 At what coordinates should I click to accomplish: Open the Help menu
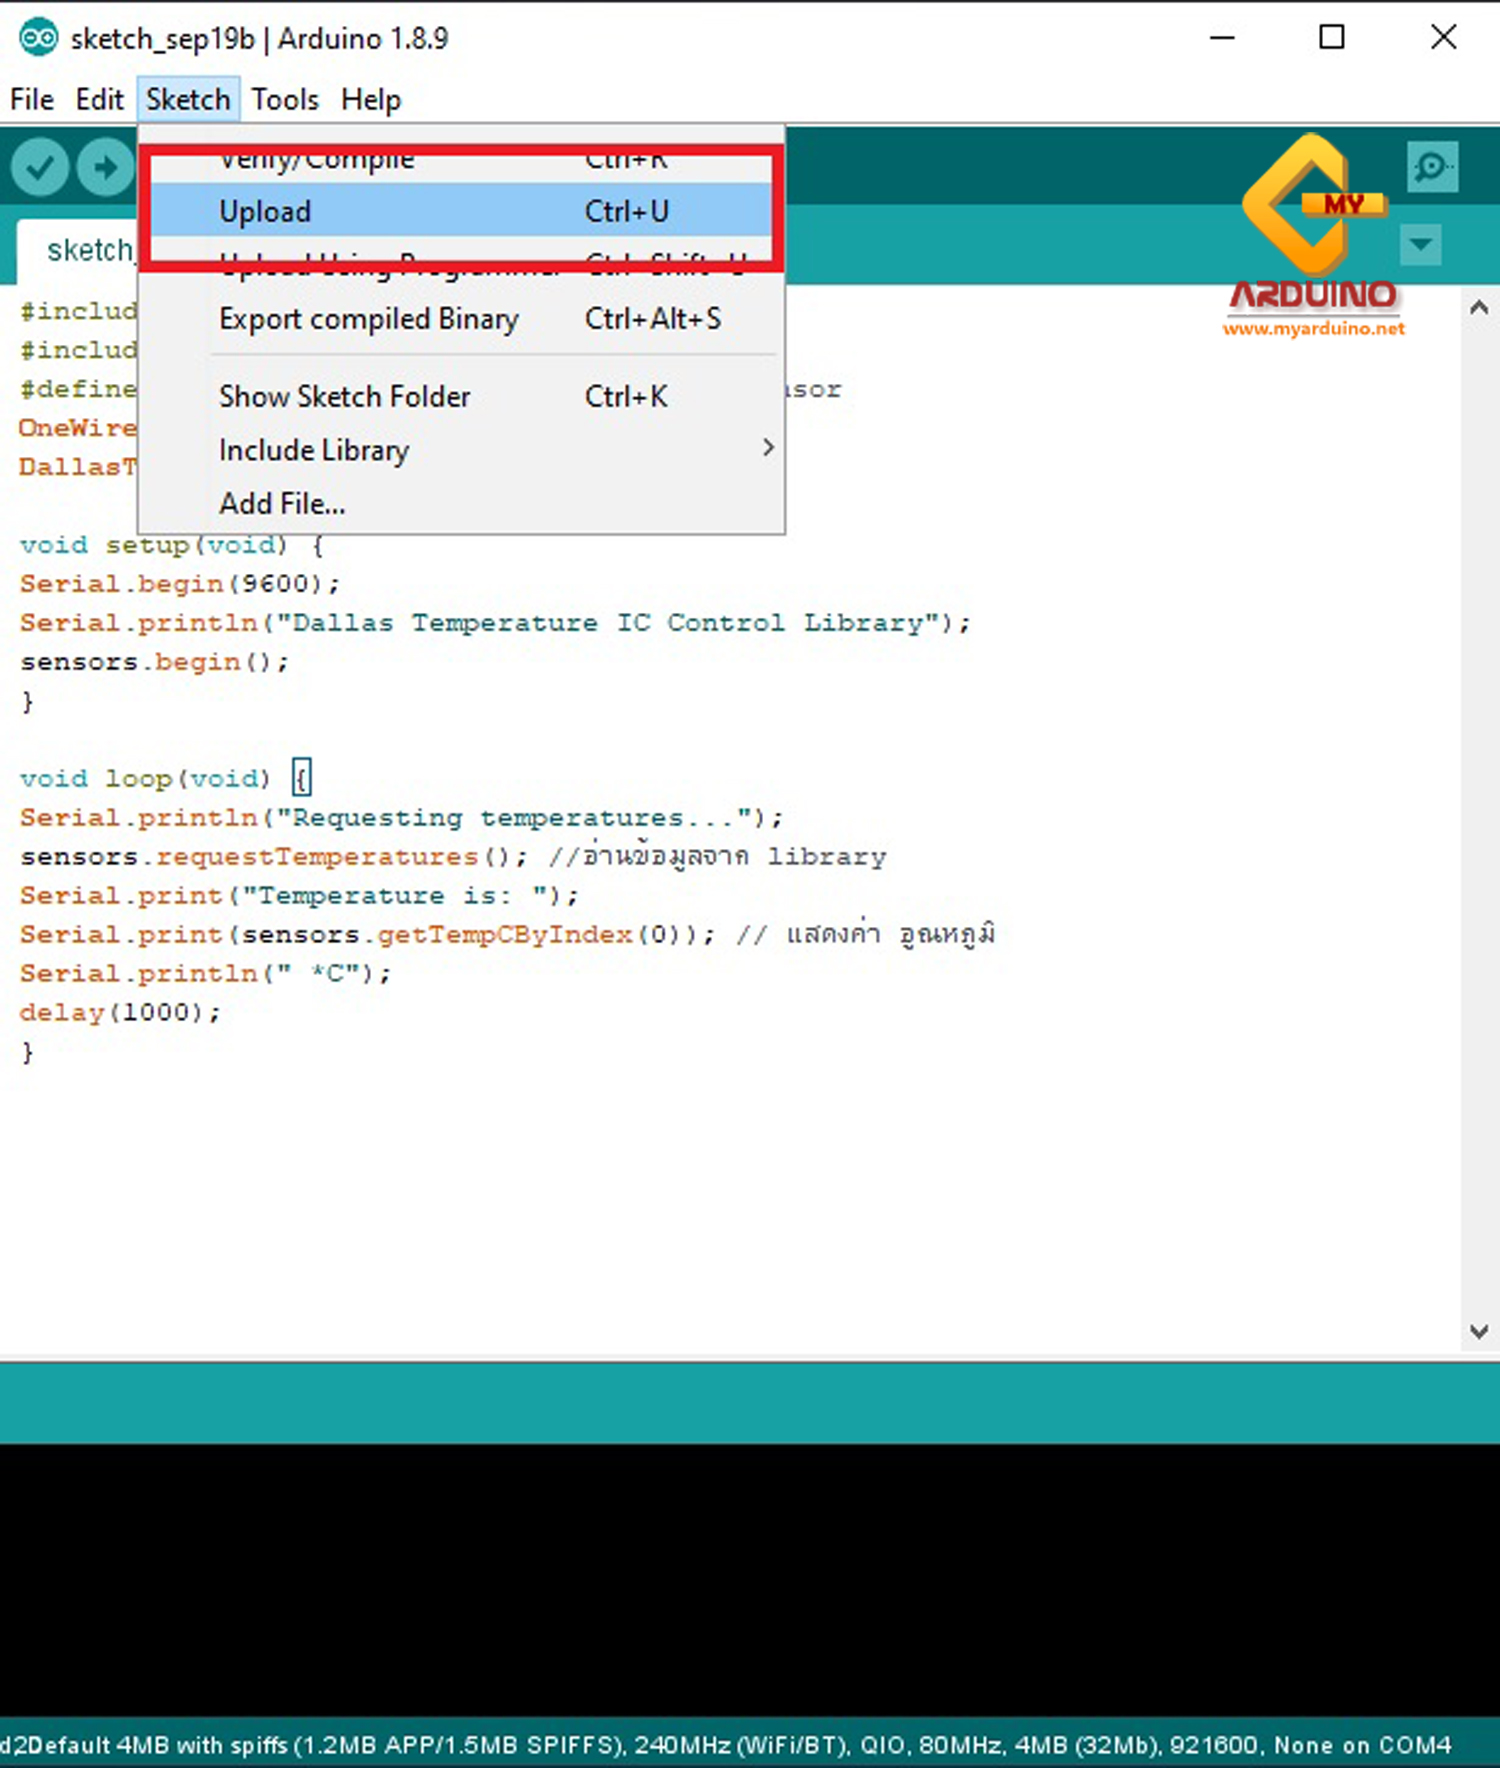tap(371, 100)
